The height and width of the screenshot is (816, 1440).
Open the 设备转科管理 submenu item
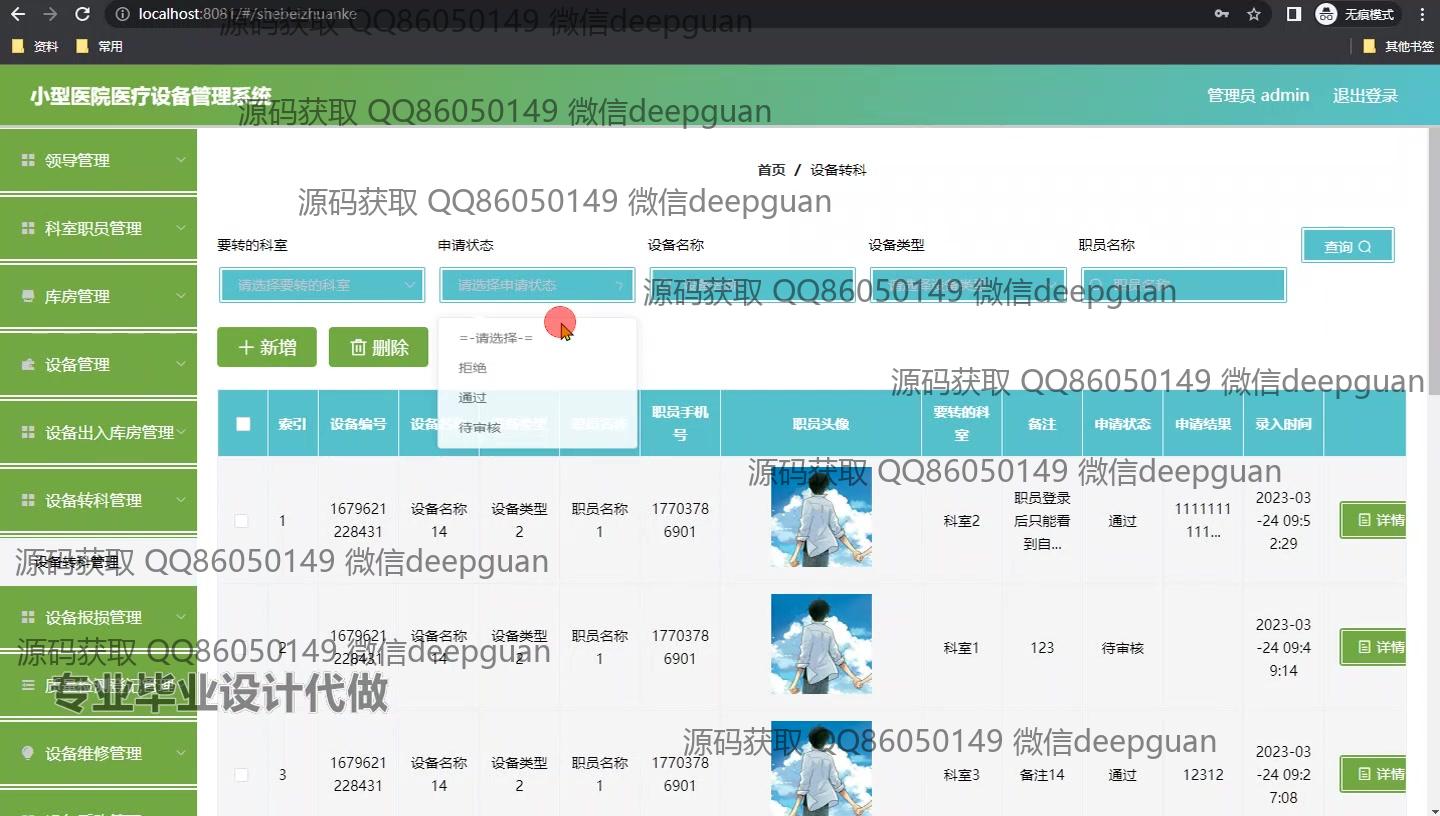point(98,563)
